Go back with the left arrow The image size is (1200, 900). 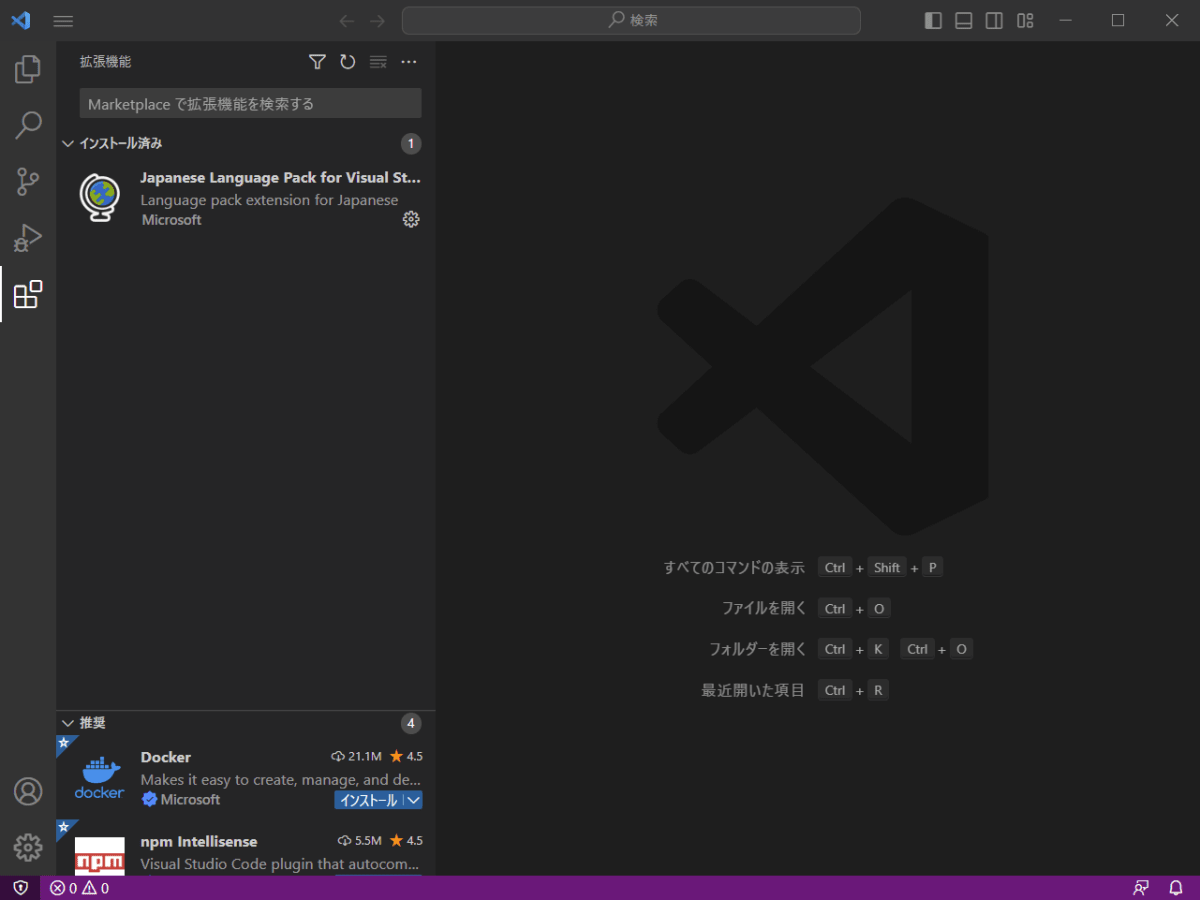coord(347,21)
